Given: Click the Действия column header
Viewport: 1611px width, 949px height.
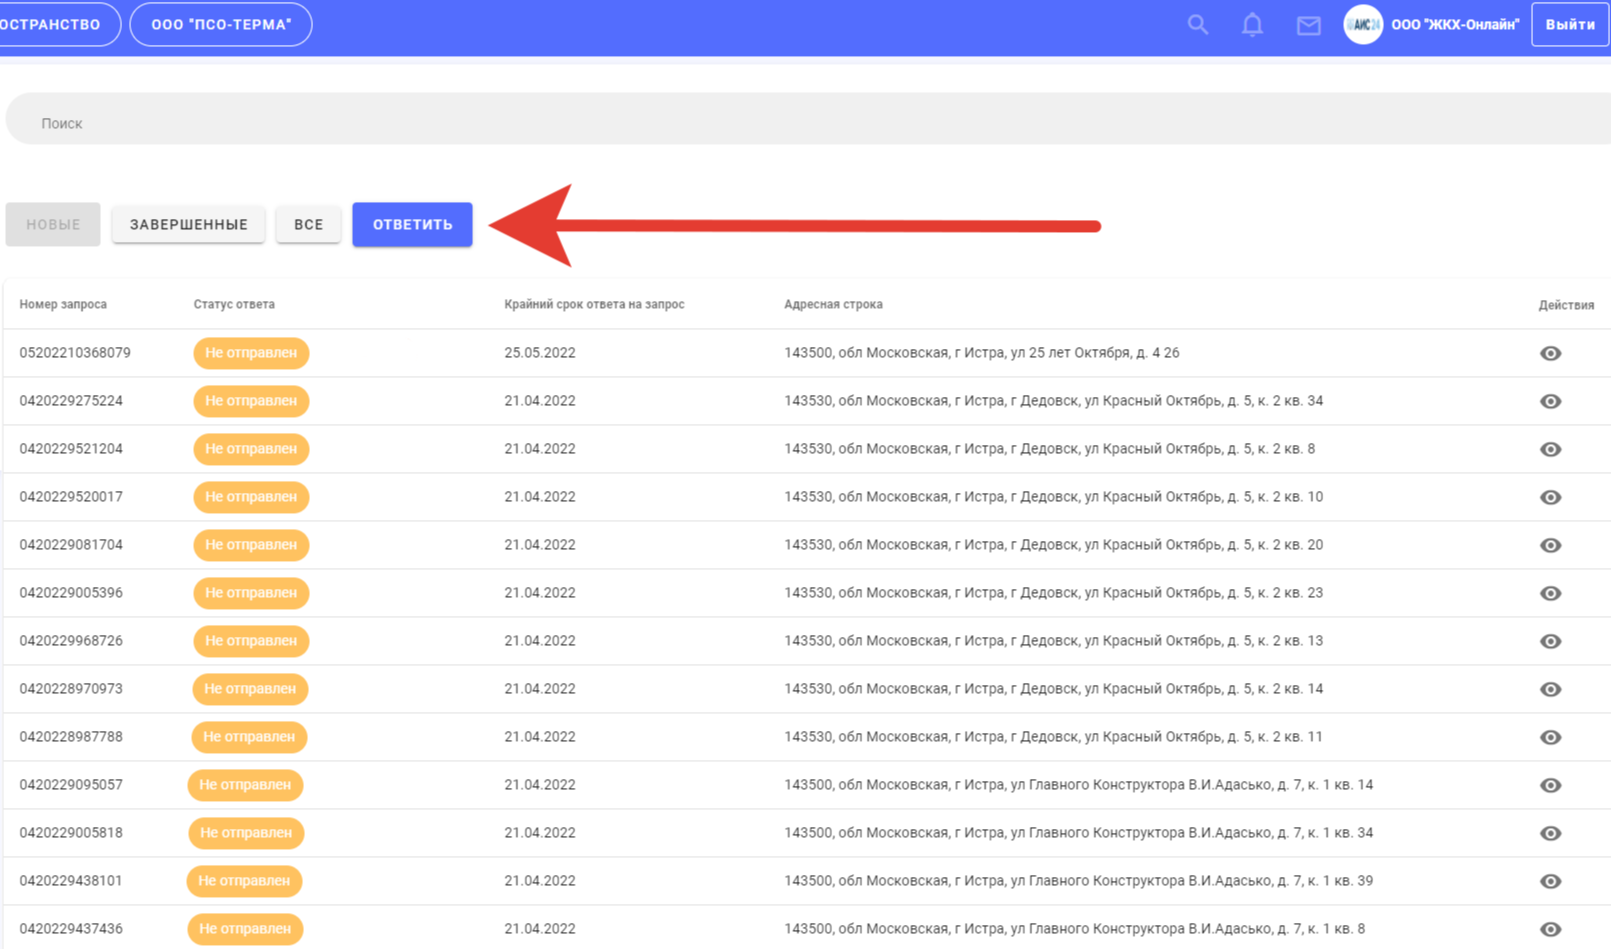Looking at the screenshot, I should pos(1566,305).
